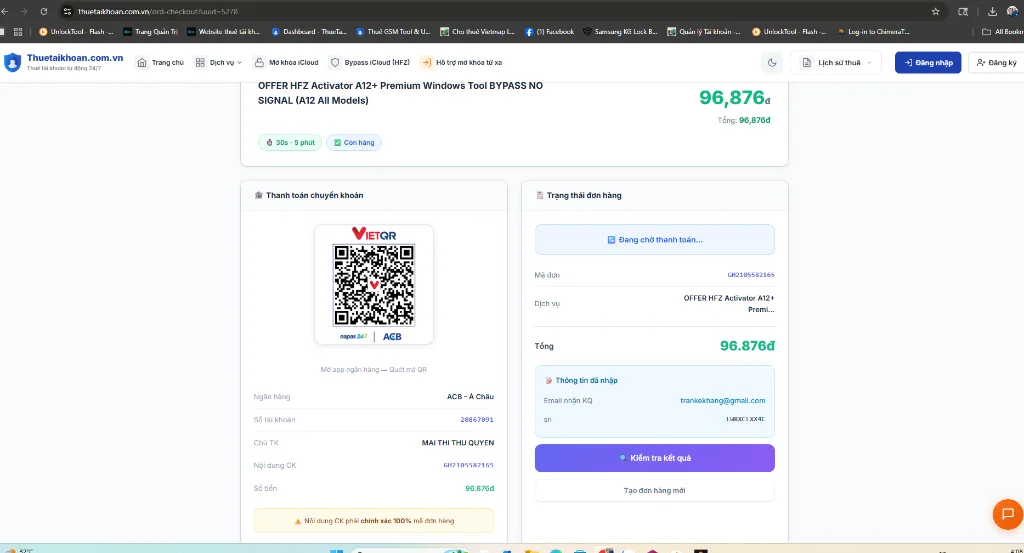1024x553 pixels.
Task: Open first UnlockTool - Flash bookmark
Action: point(76,31)
